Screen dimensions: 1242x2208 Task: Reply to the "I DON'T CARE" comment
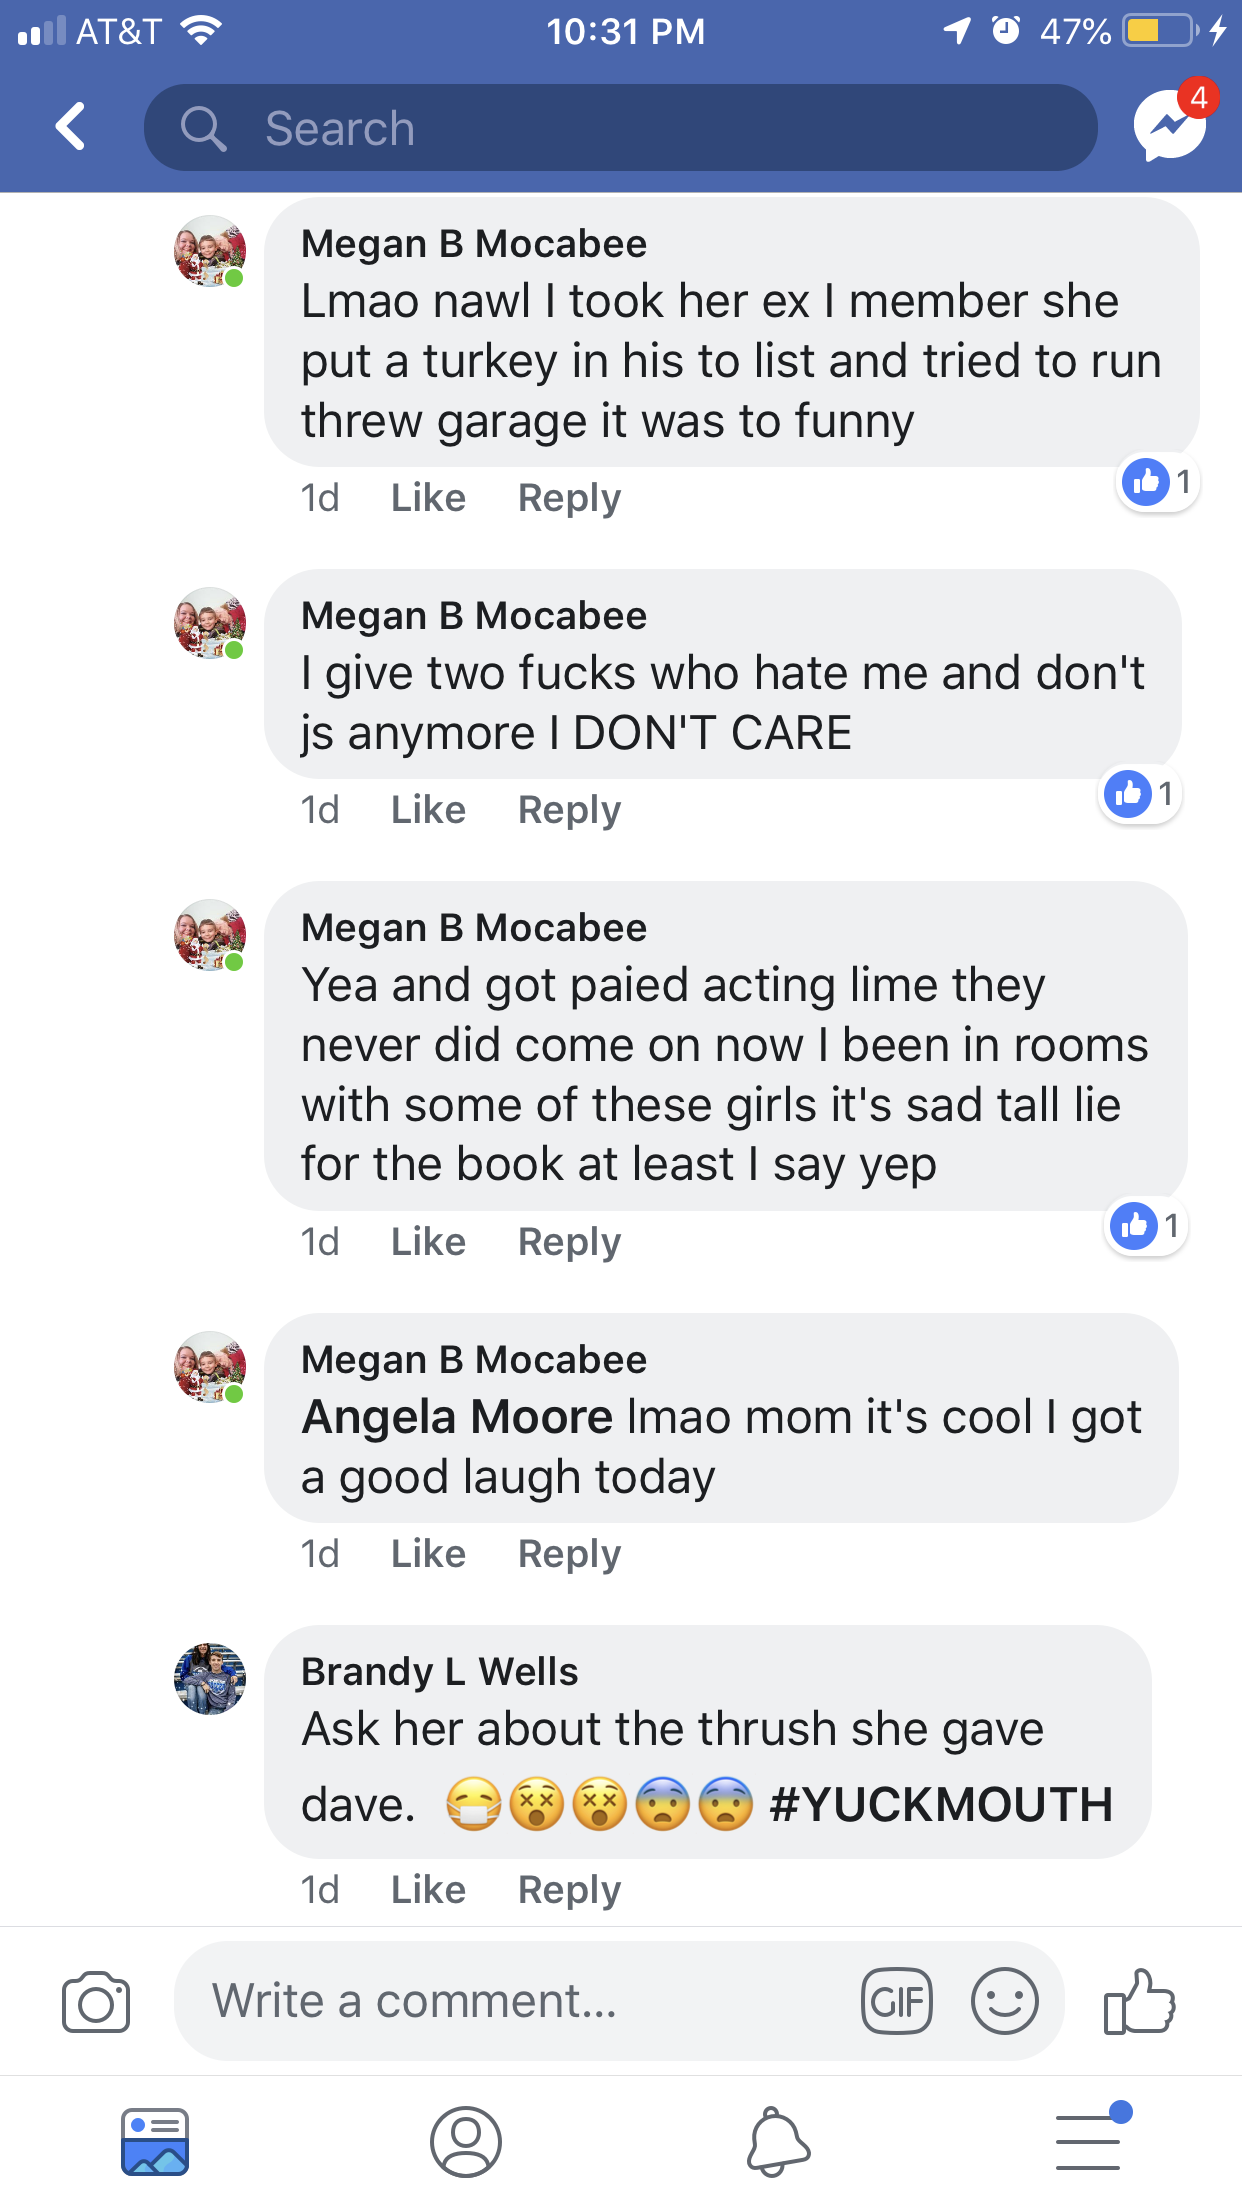(569, 810)
